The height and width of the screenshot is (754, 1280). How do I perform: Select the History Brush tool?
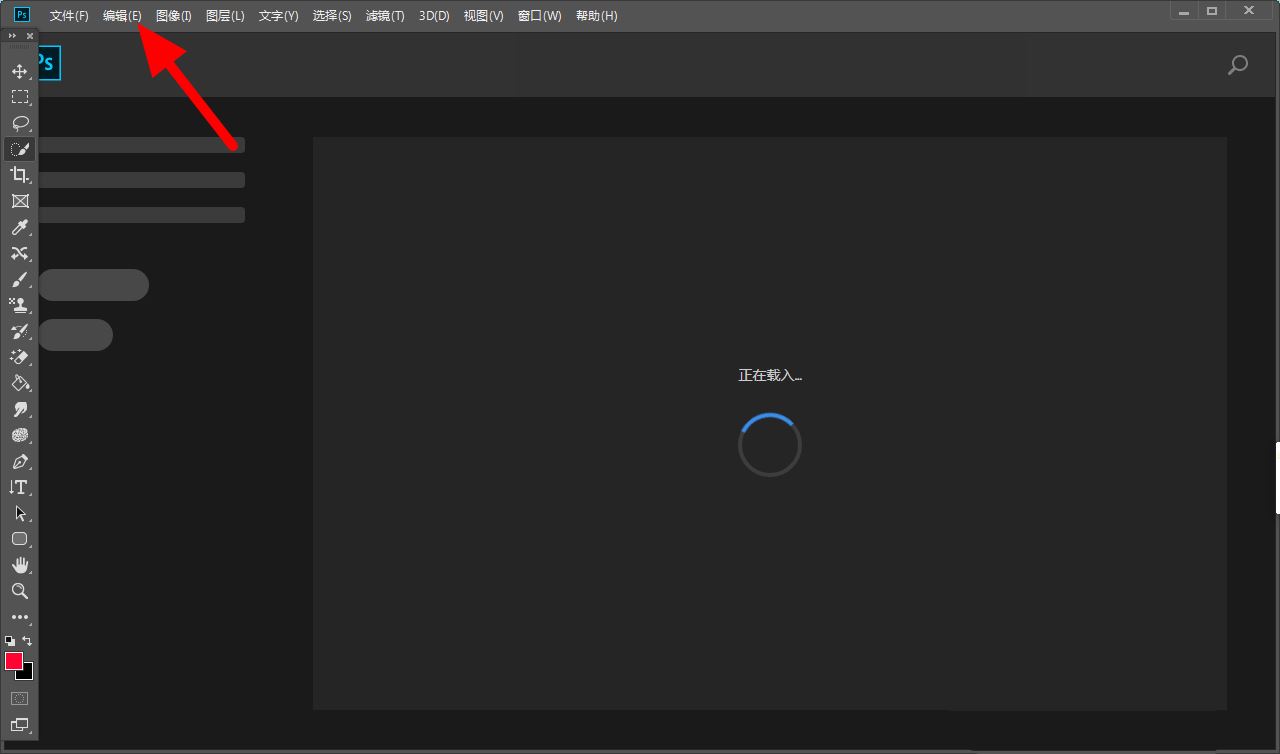click(19, 331)
